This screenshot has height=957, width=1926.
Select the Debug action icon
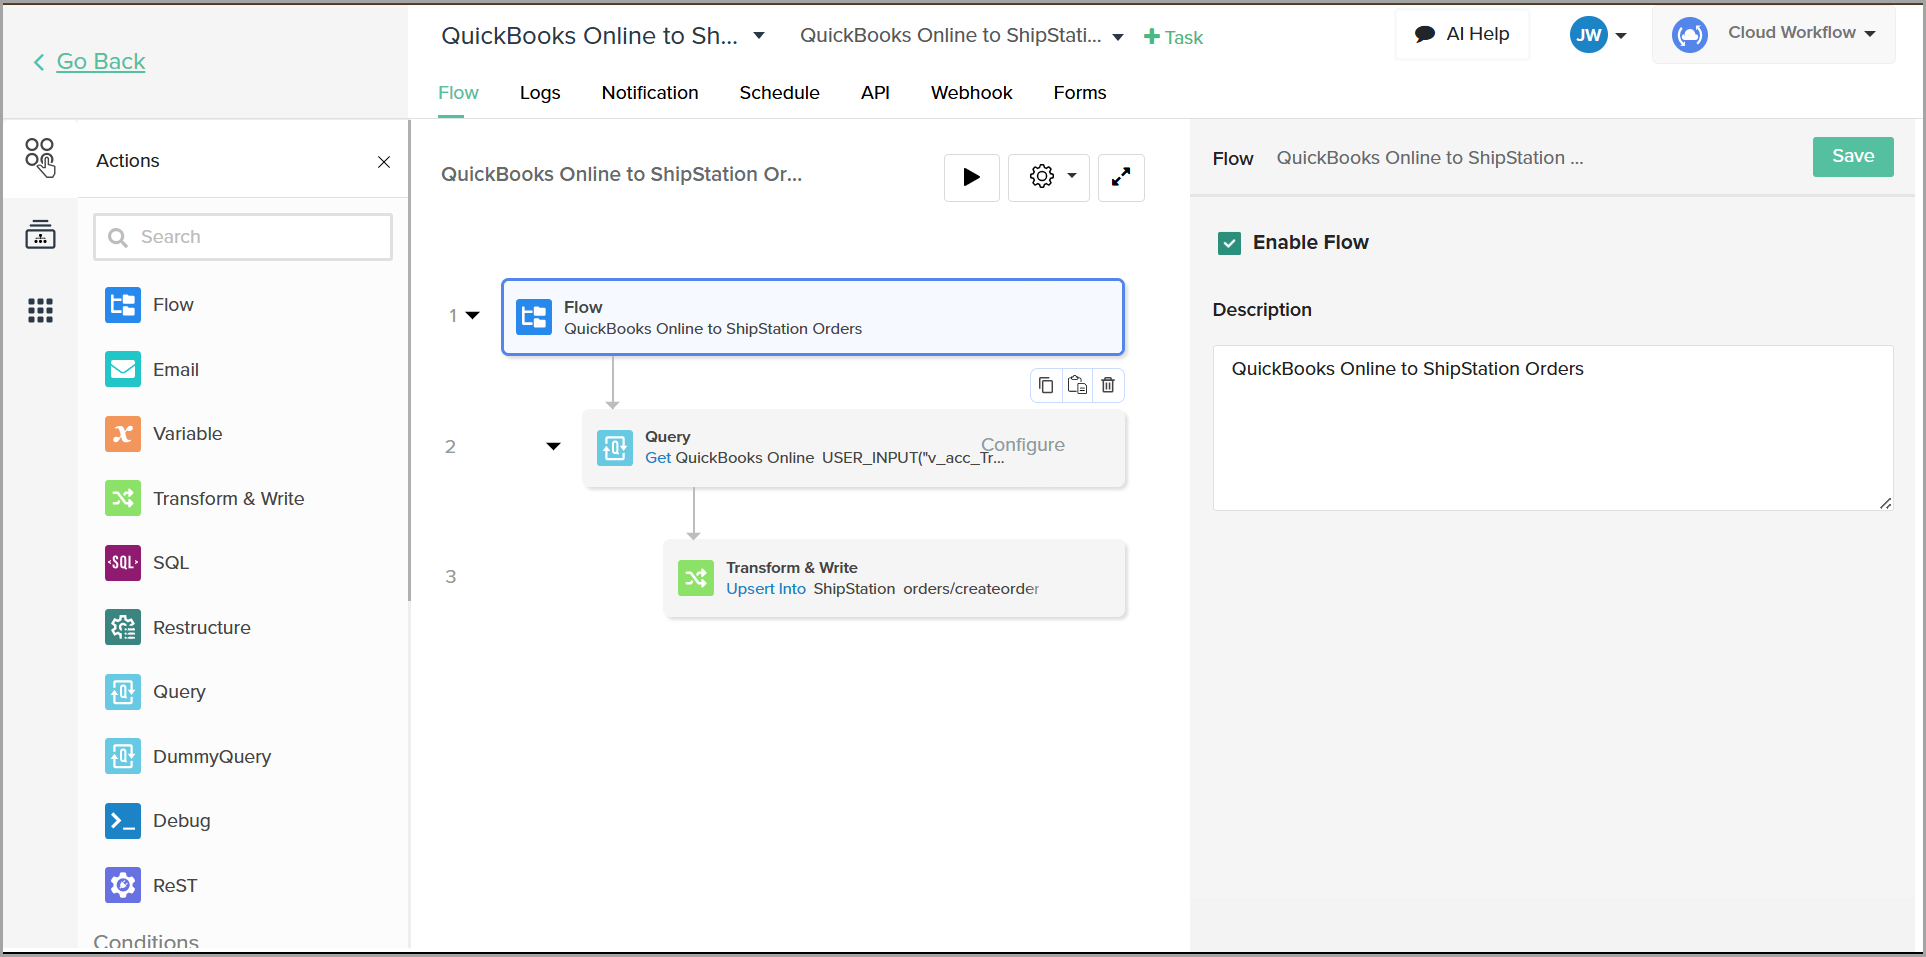pyautogui.click(x=123, y=821)
